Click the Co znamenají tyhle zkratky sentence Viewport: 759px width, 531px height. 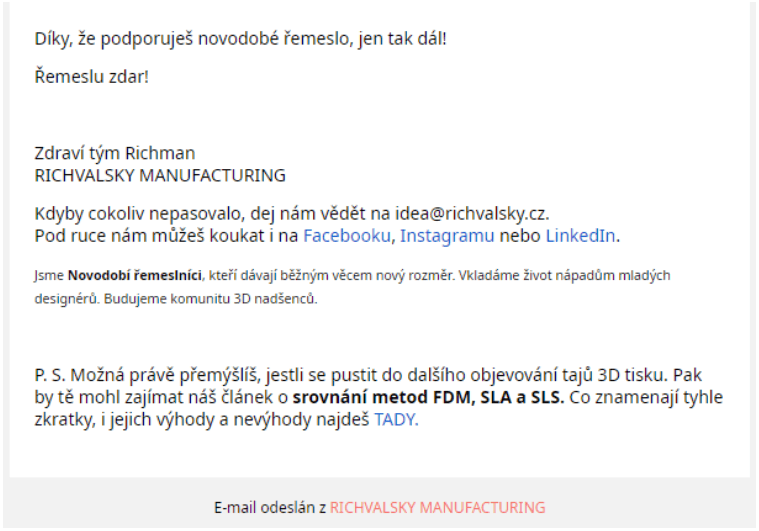(379, 408)
